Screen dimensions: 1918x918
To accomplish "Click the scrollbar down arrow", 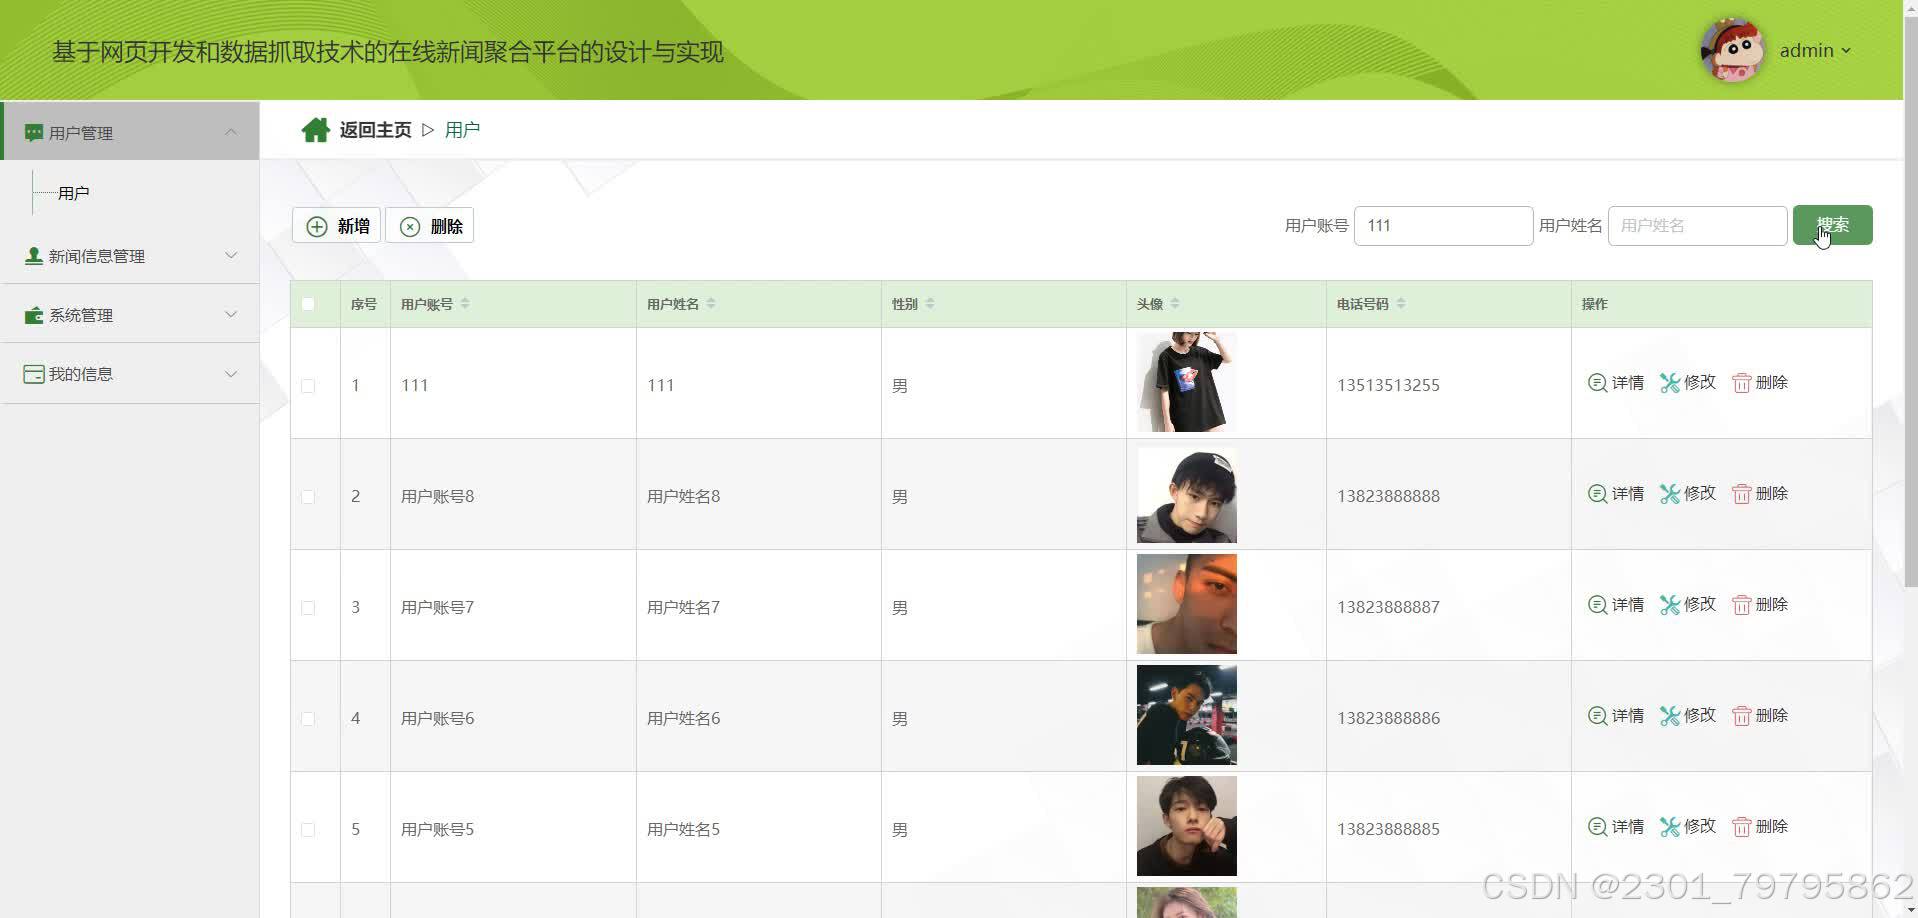I will click(1910, 910).
